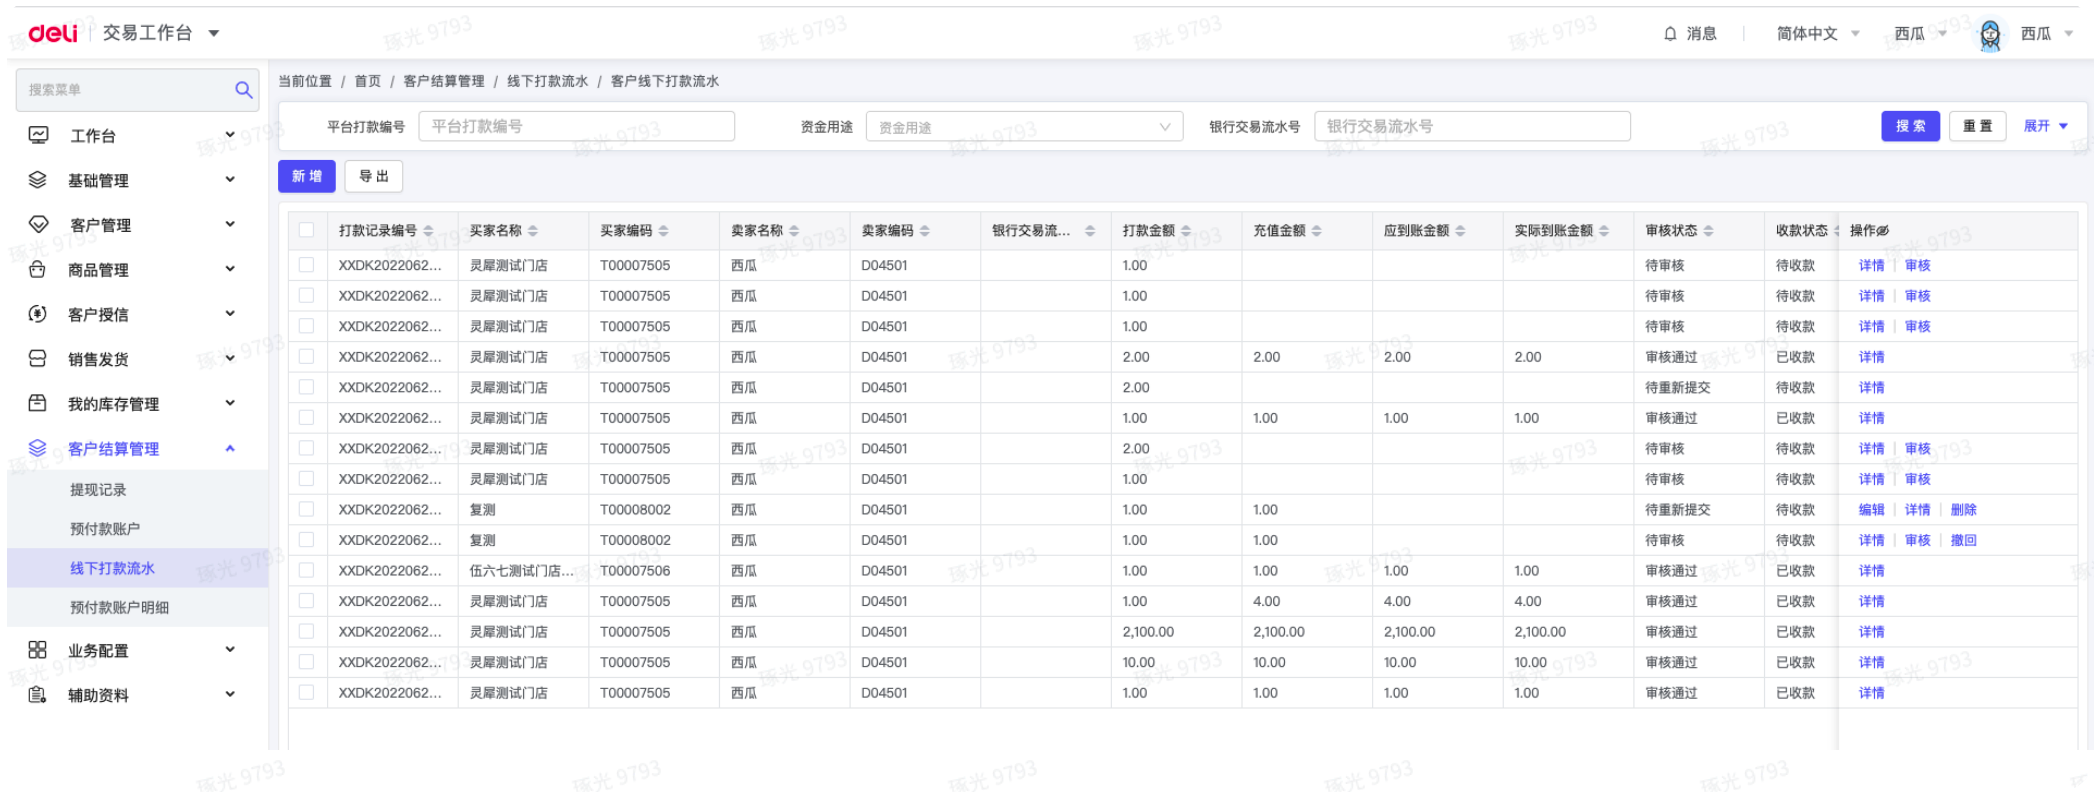Image resolution: width=2094 pixels, height=792 pixels.
Task: Check the first table row checkbox
Action: tap(306, 265)
